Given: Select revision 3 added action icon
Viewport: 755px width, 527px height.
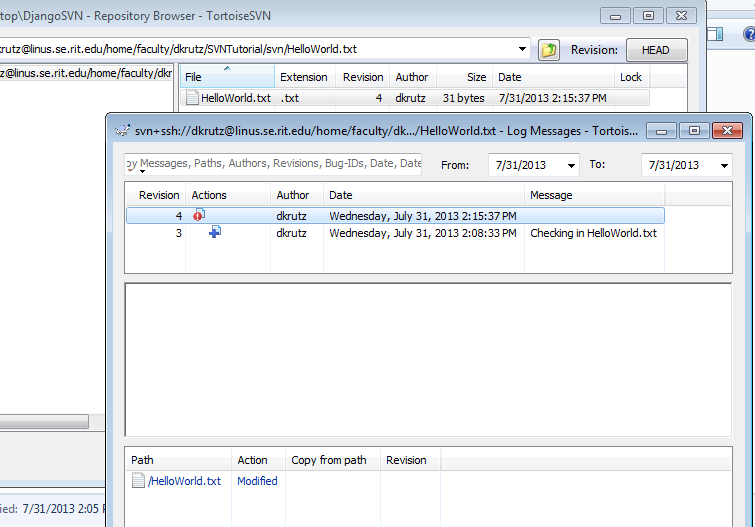Looking at the screenshot, I should (215, 232).
